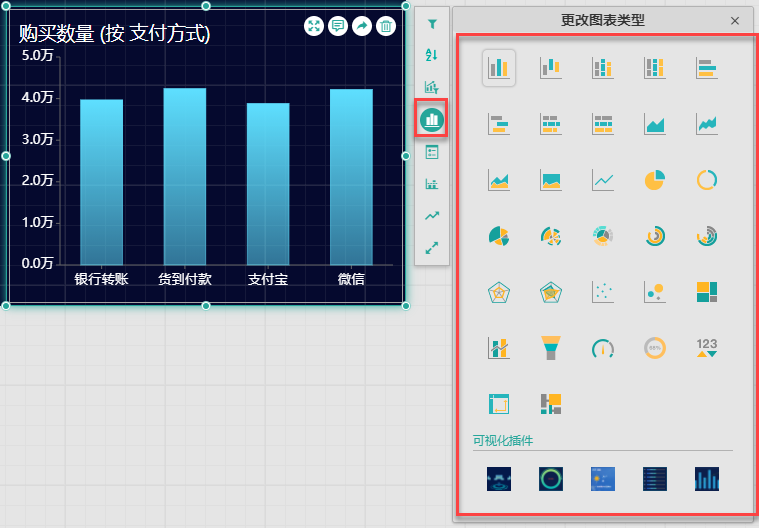The image size is (759, 528).
Task: Delete the chart with the trash icon
Action: tap(386, 26)
